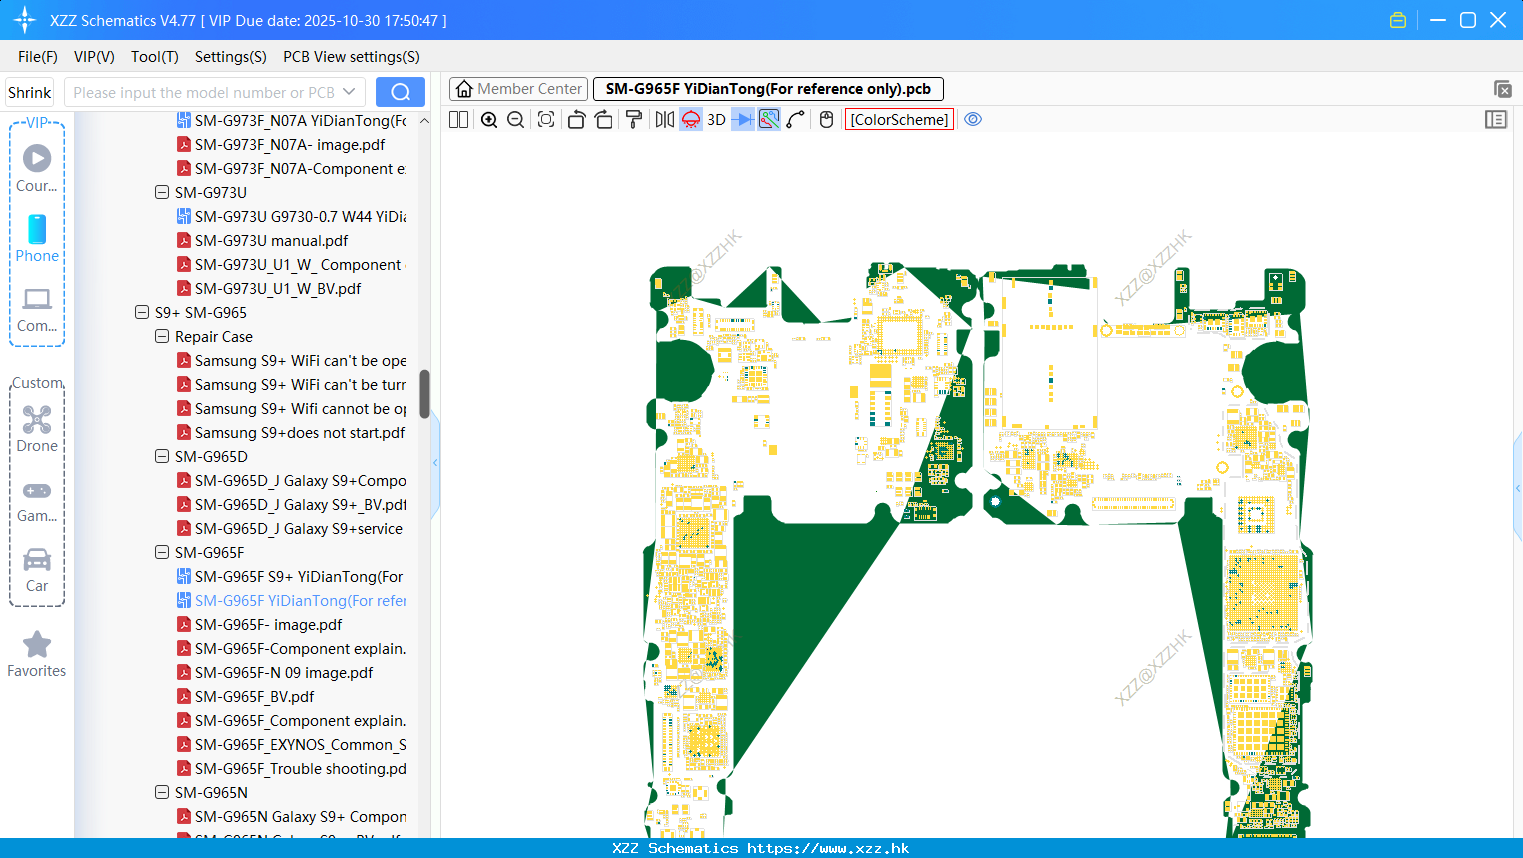1523x858 pixels.
Task: Collapse the SM-G965D tree node
Action: click(x=162, y=456)
